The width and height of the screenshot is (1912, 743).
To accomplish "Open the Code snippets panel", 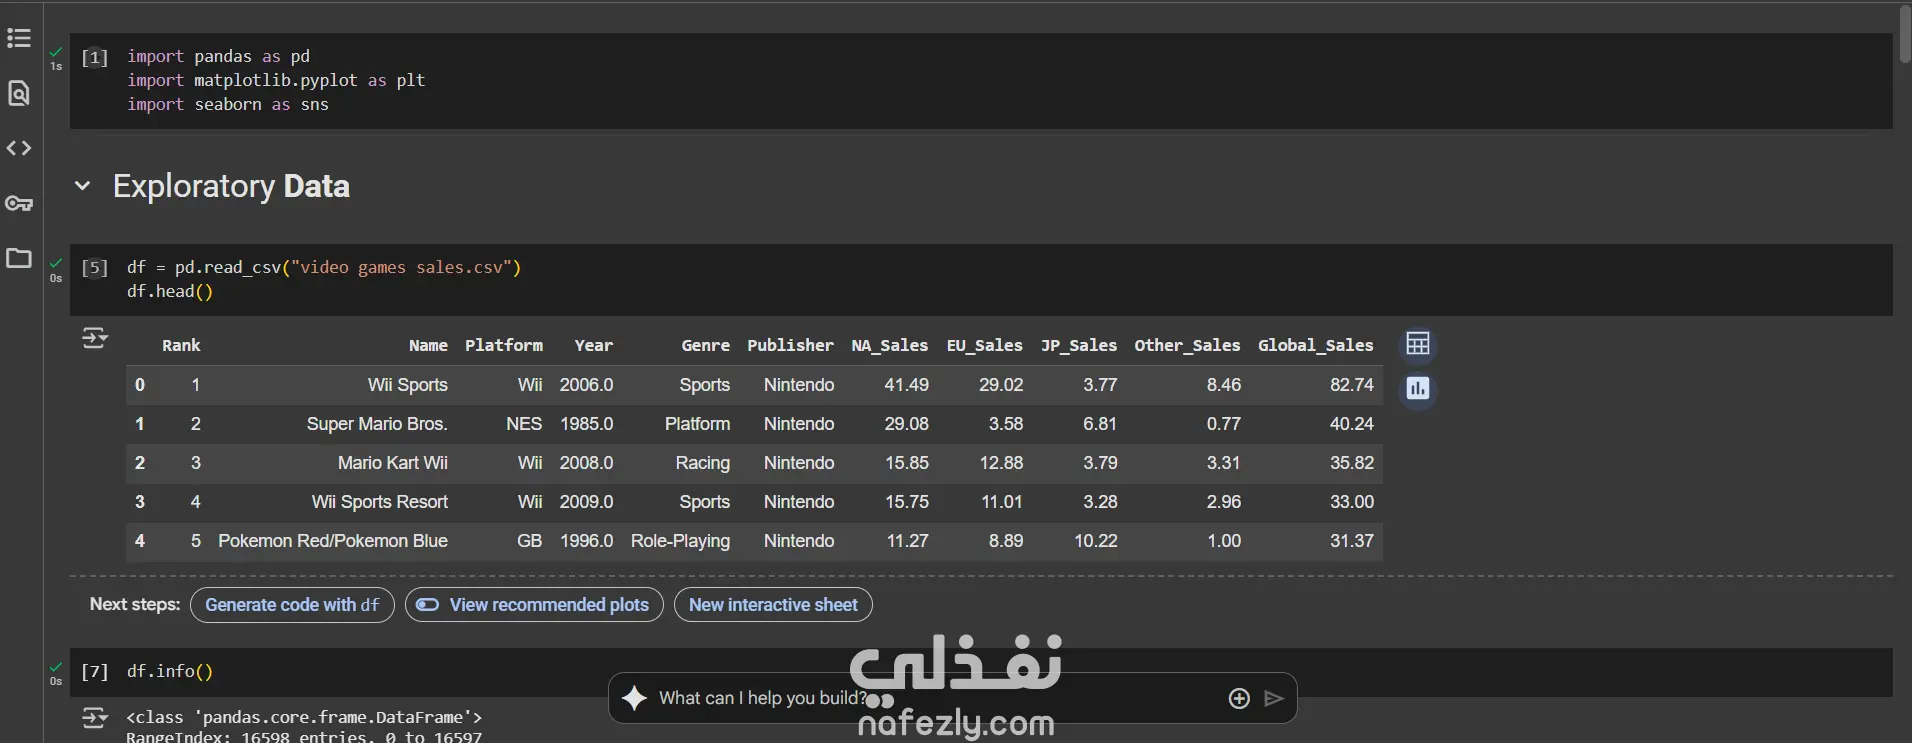I will point(19,148).
